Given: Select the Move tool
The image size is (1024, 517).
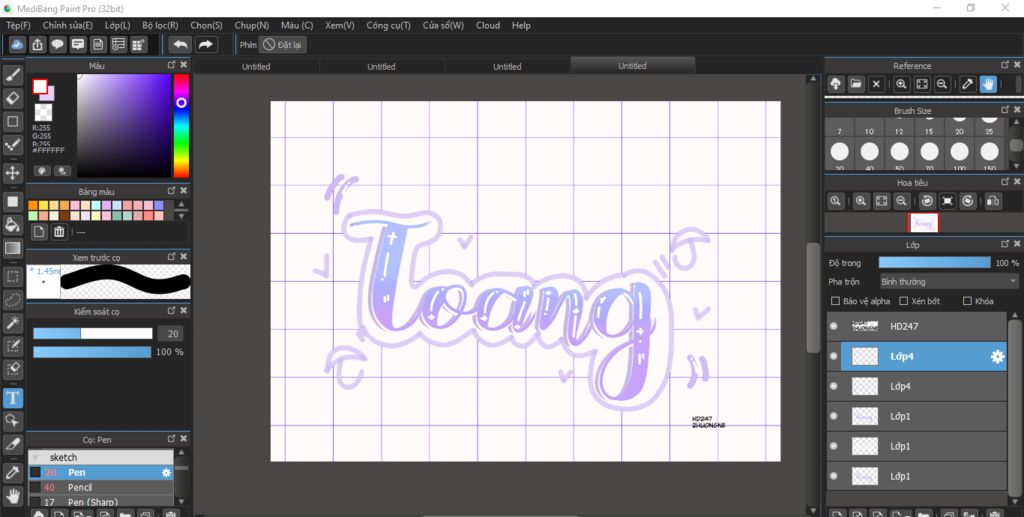Looking at the screenshot, I should pyautogui.click(x=12, y=172).
